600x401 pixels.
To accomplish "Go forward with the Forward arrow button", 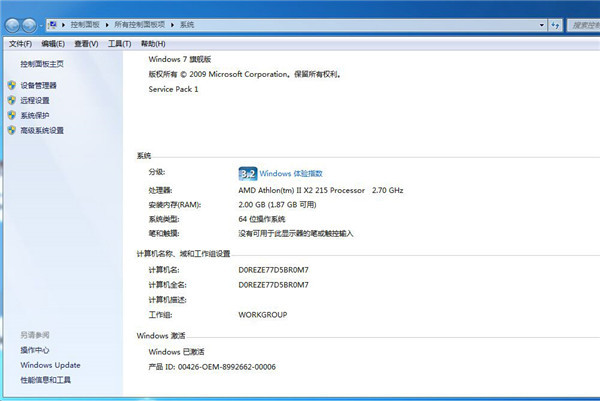I will point(29,25).
